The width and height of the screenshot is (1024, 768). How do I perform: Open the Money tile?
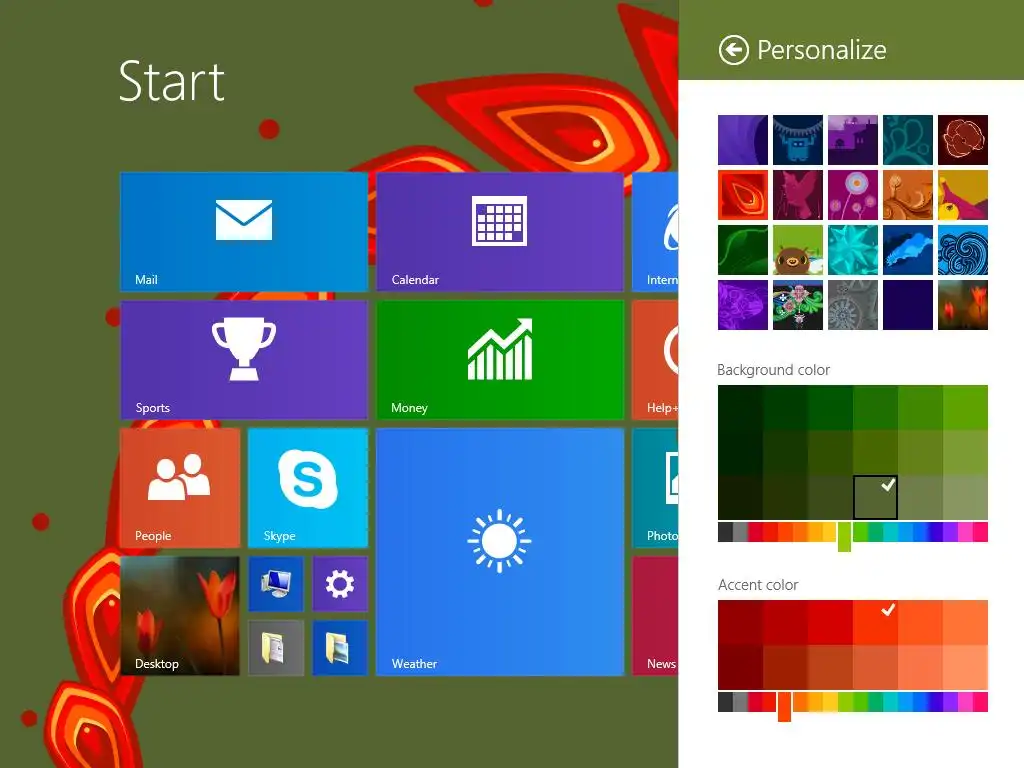coord(500,360)
